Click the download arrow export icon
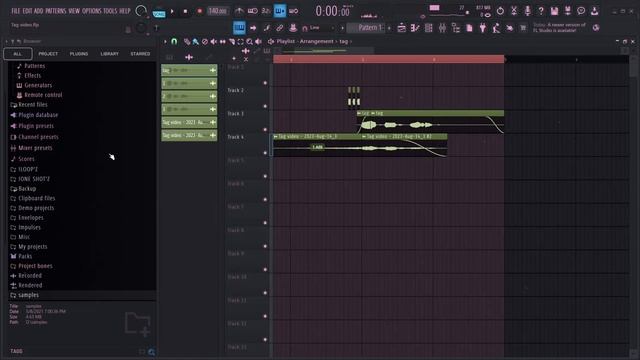Image resolution: width=640 pixels, height=360 pixels. click(595, 11)
